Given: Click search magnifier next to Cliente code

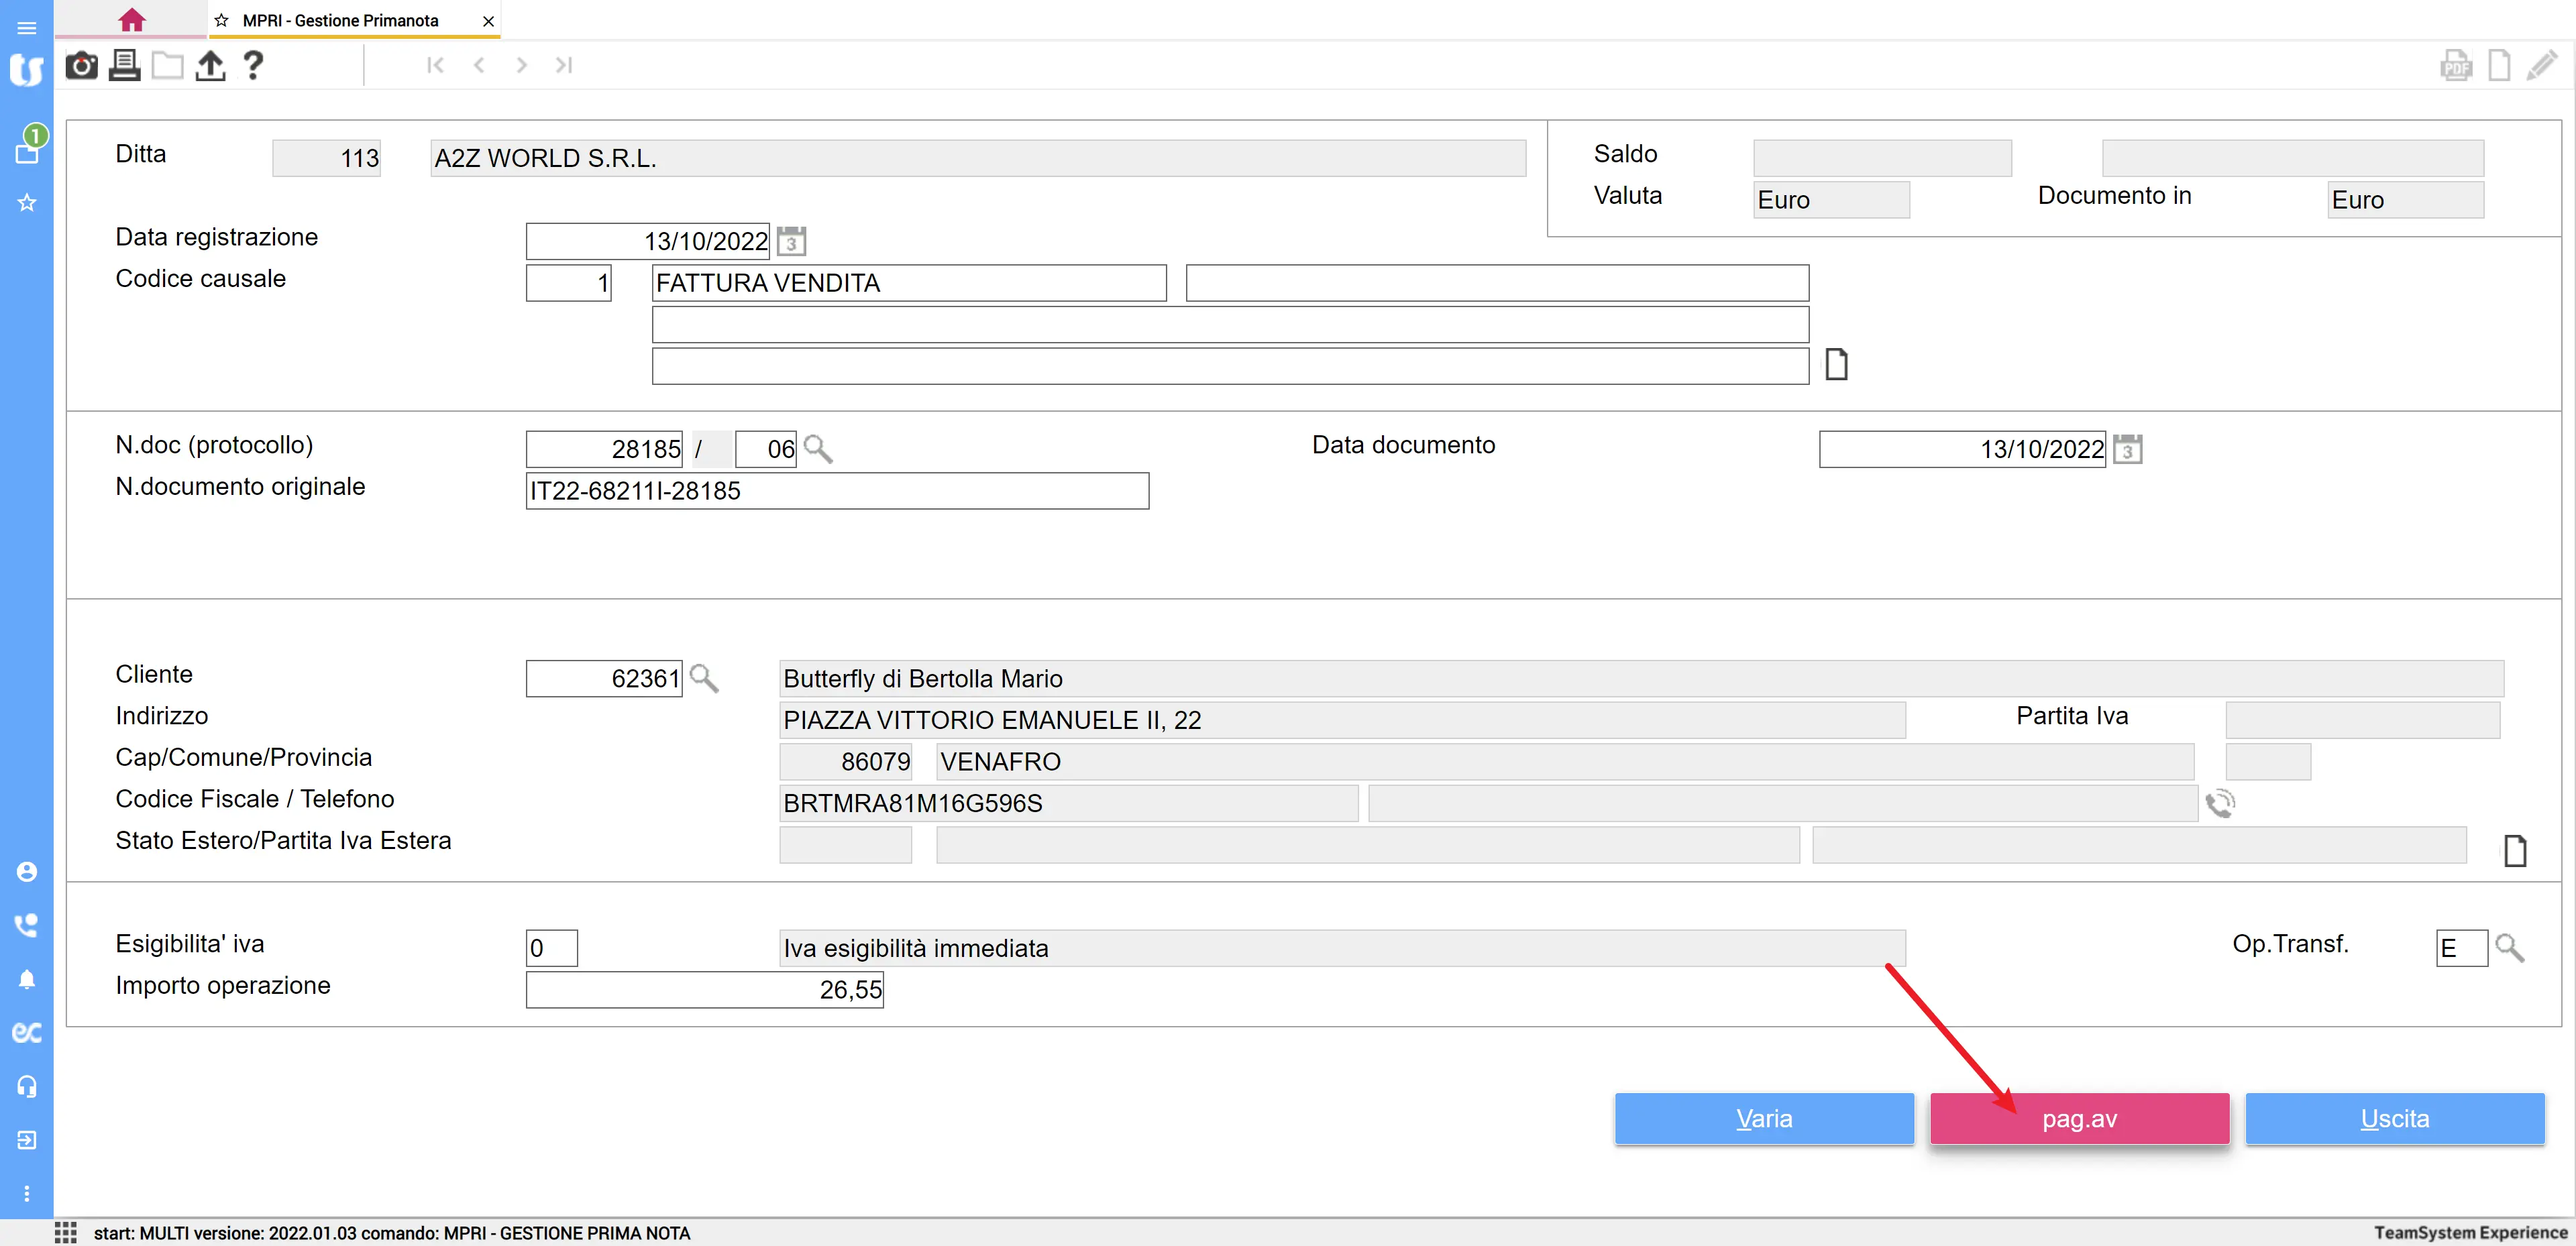Looking at the screenshot, I should click(x=704, y=678).
